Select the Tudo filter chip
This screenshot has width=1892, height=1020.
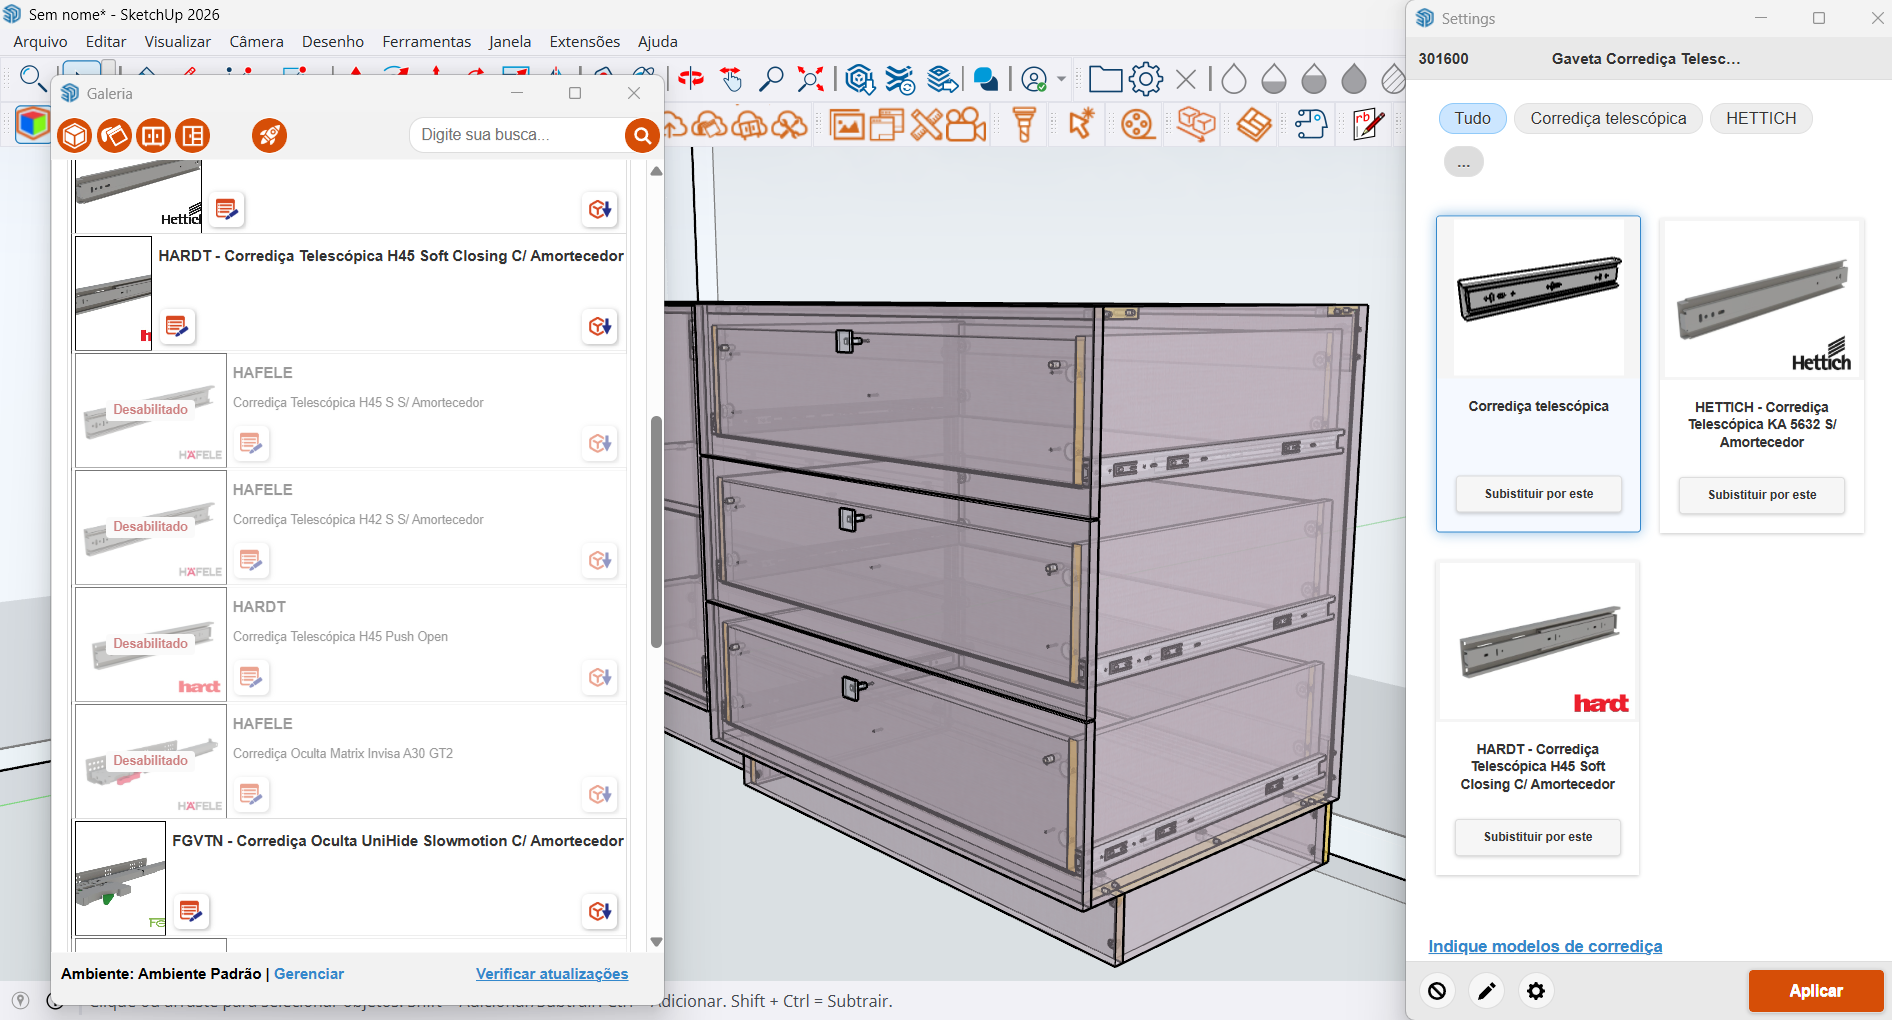(1472, 118)
